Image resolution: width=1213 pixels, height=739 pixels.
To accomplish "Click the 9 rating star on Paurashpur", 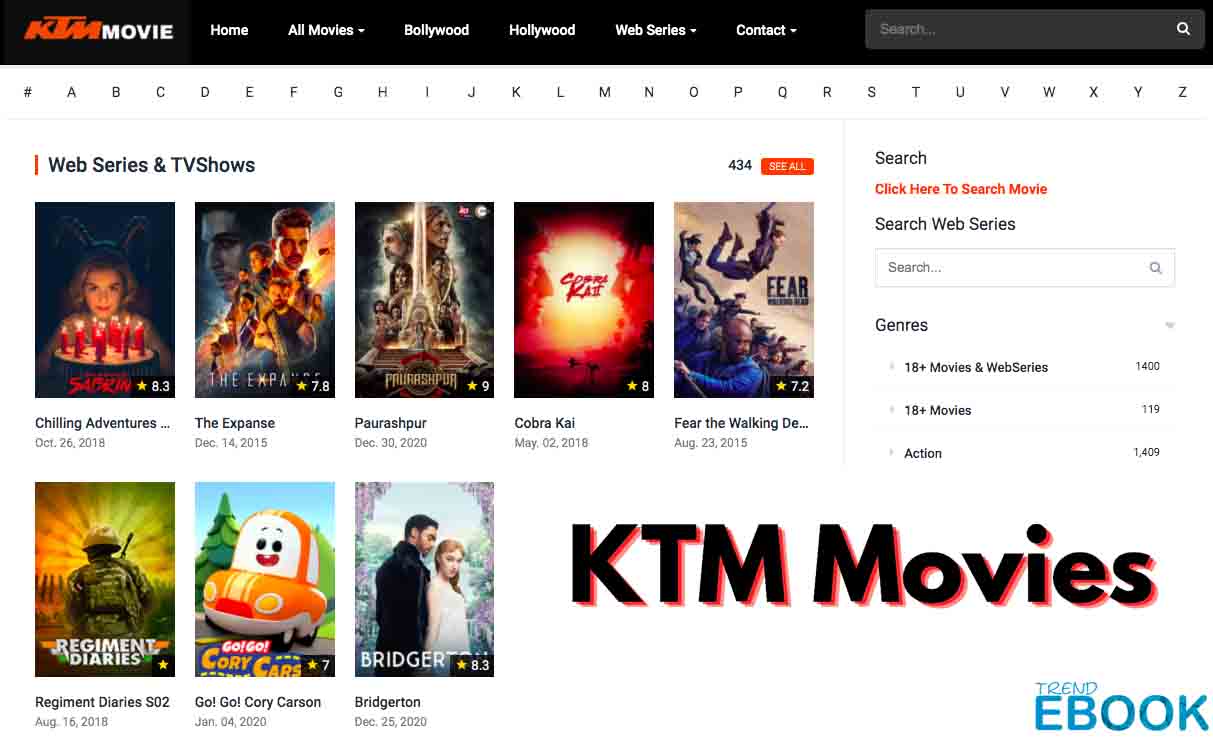I will tap(472, 386).
